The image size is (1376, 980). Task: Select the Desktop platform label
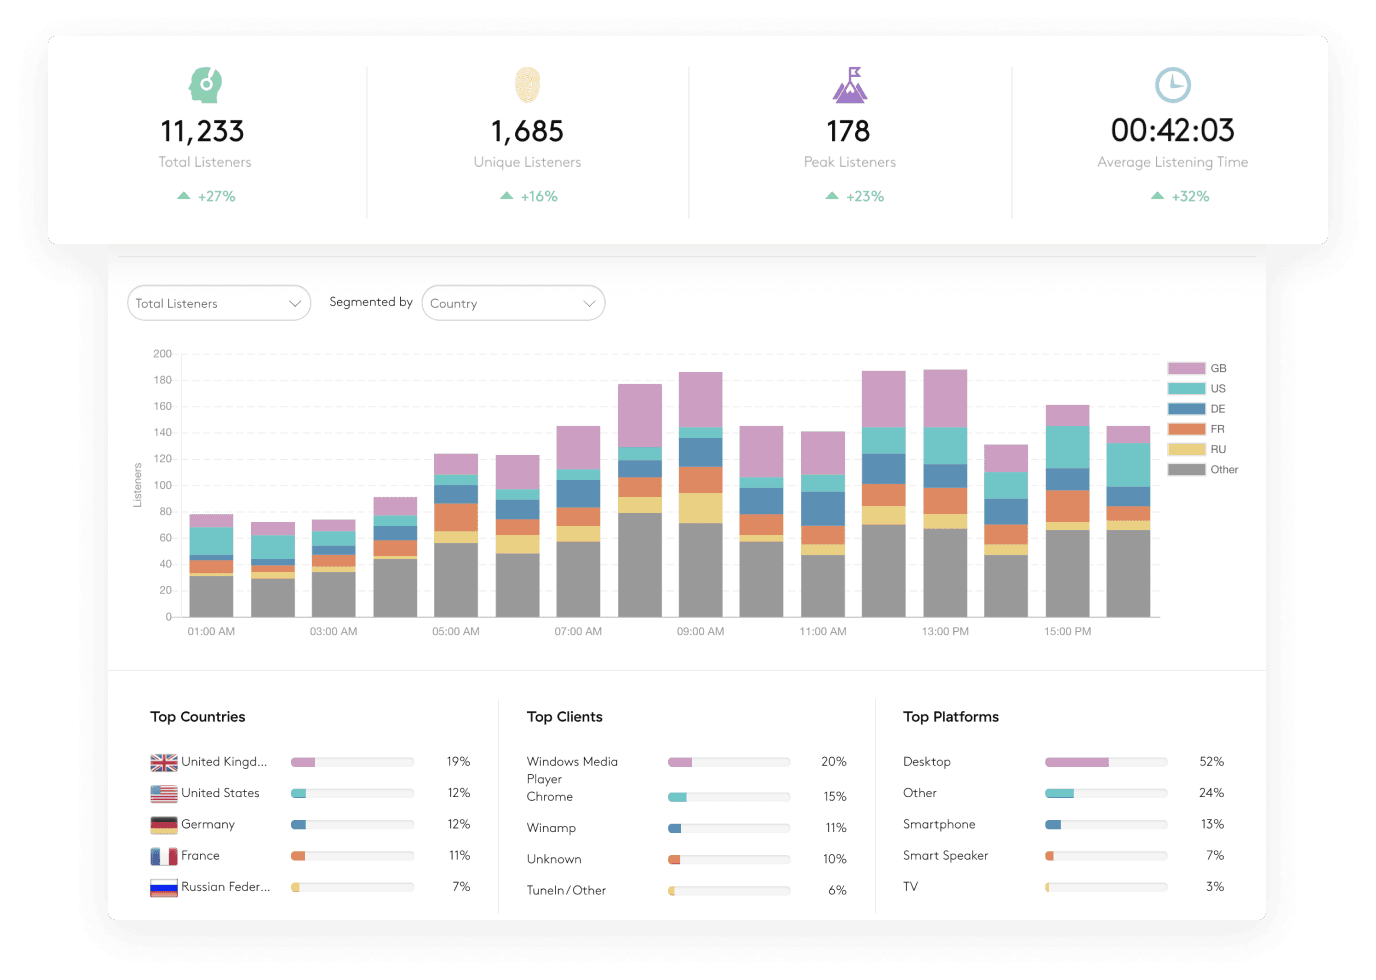click(926, 761)
